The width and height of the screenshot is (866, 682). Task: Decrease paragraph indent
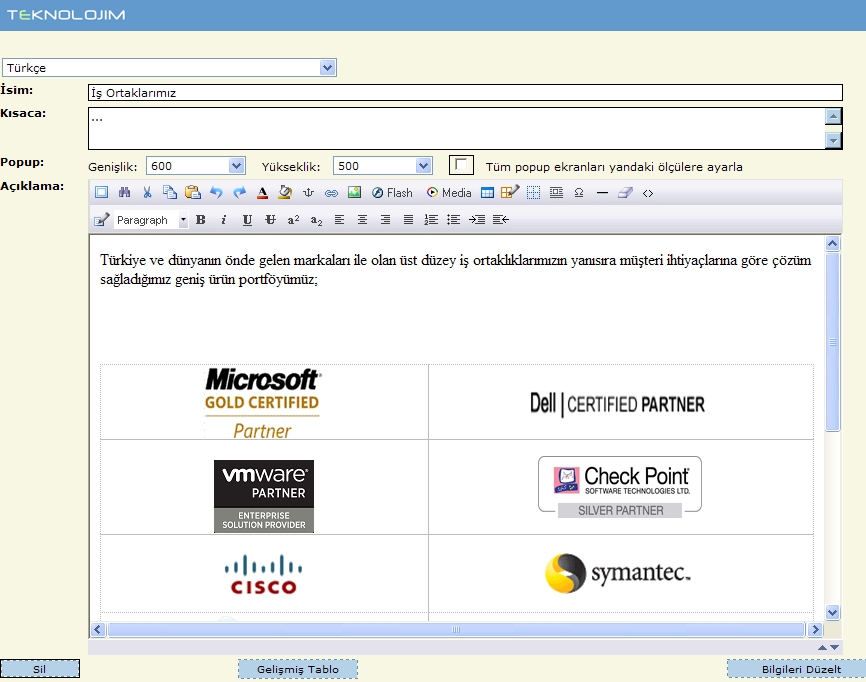pos(500,220)
